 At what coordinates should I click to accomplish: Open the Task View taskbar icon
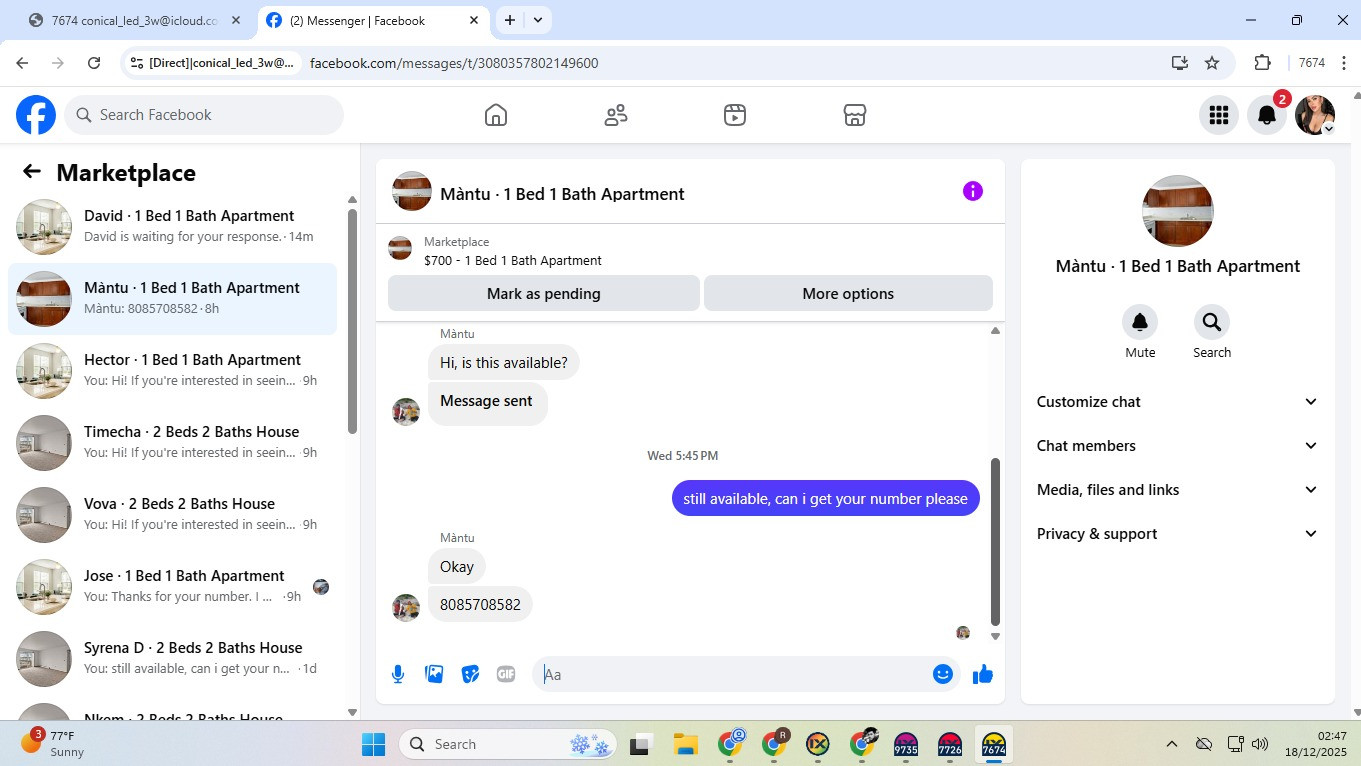639,744
